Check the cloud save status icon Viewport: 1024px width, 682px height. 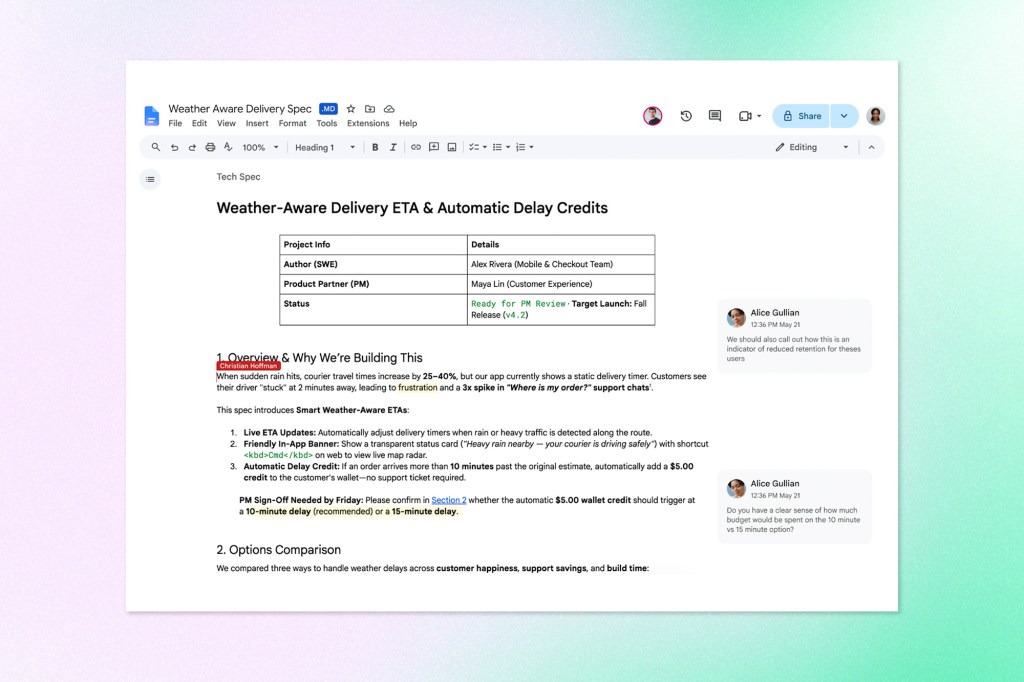click(389, 109)
